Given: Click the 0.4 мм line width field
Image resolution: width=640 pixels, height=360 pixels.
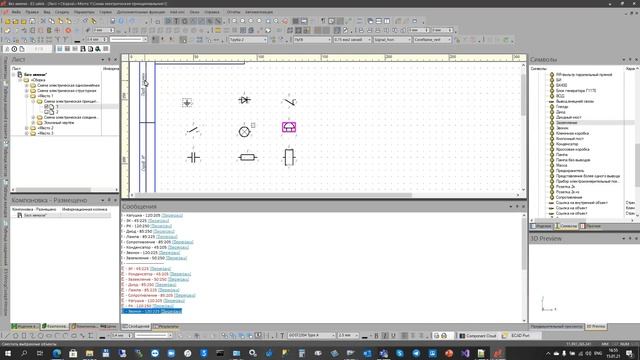Looking at the screenshot, I should (97, 40).
